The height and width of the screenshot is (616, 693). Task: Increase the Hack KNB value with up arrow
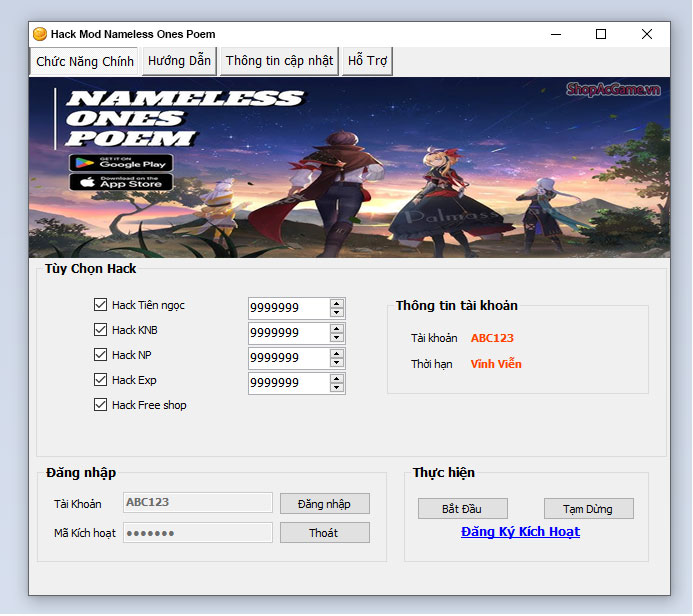click(x=337, y=329)
